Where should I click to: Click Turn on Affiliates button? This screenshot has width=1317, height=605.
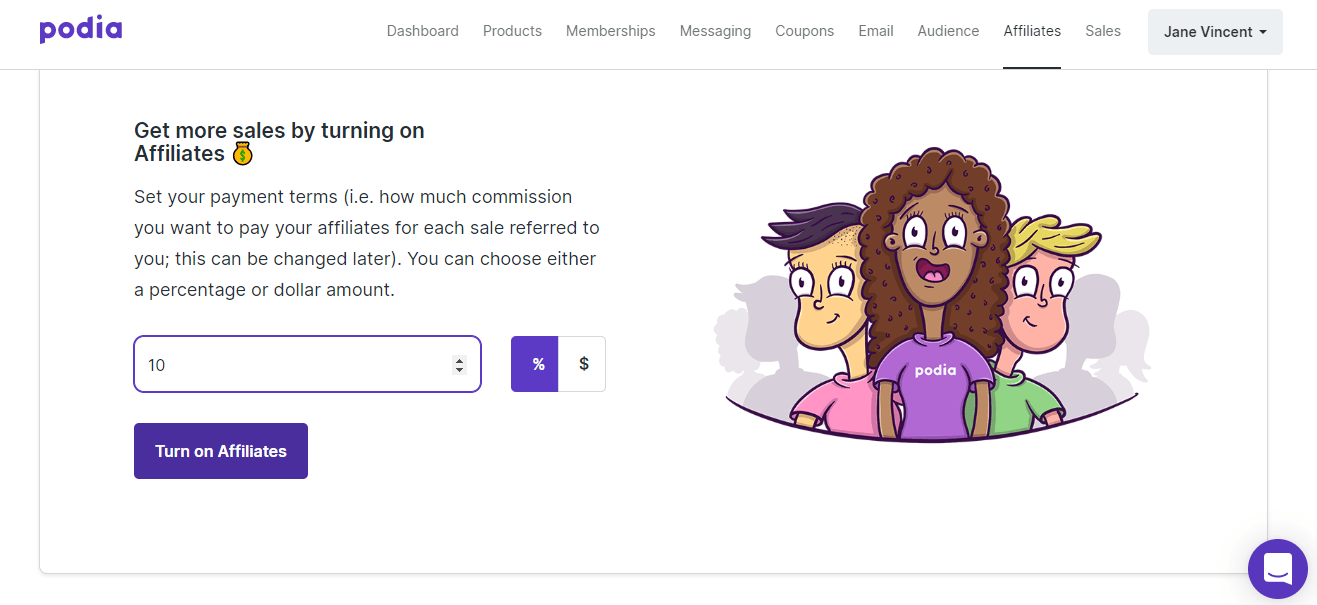221,451
